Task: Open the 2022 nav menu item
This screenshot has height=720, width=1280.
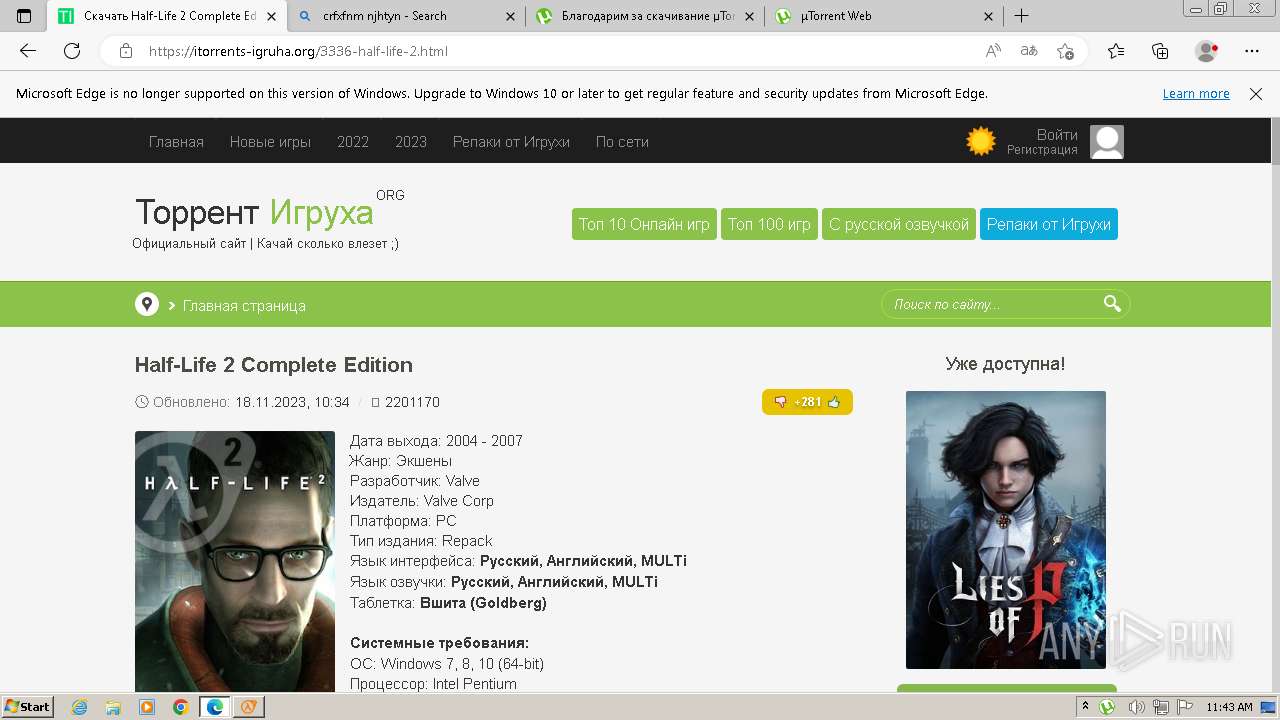Action: [x=353, y=142]
